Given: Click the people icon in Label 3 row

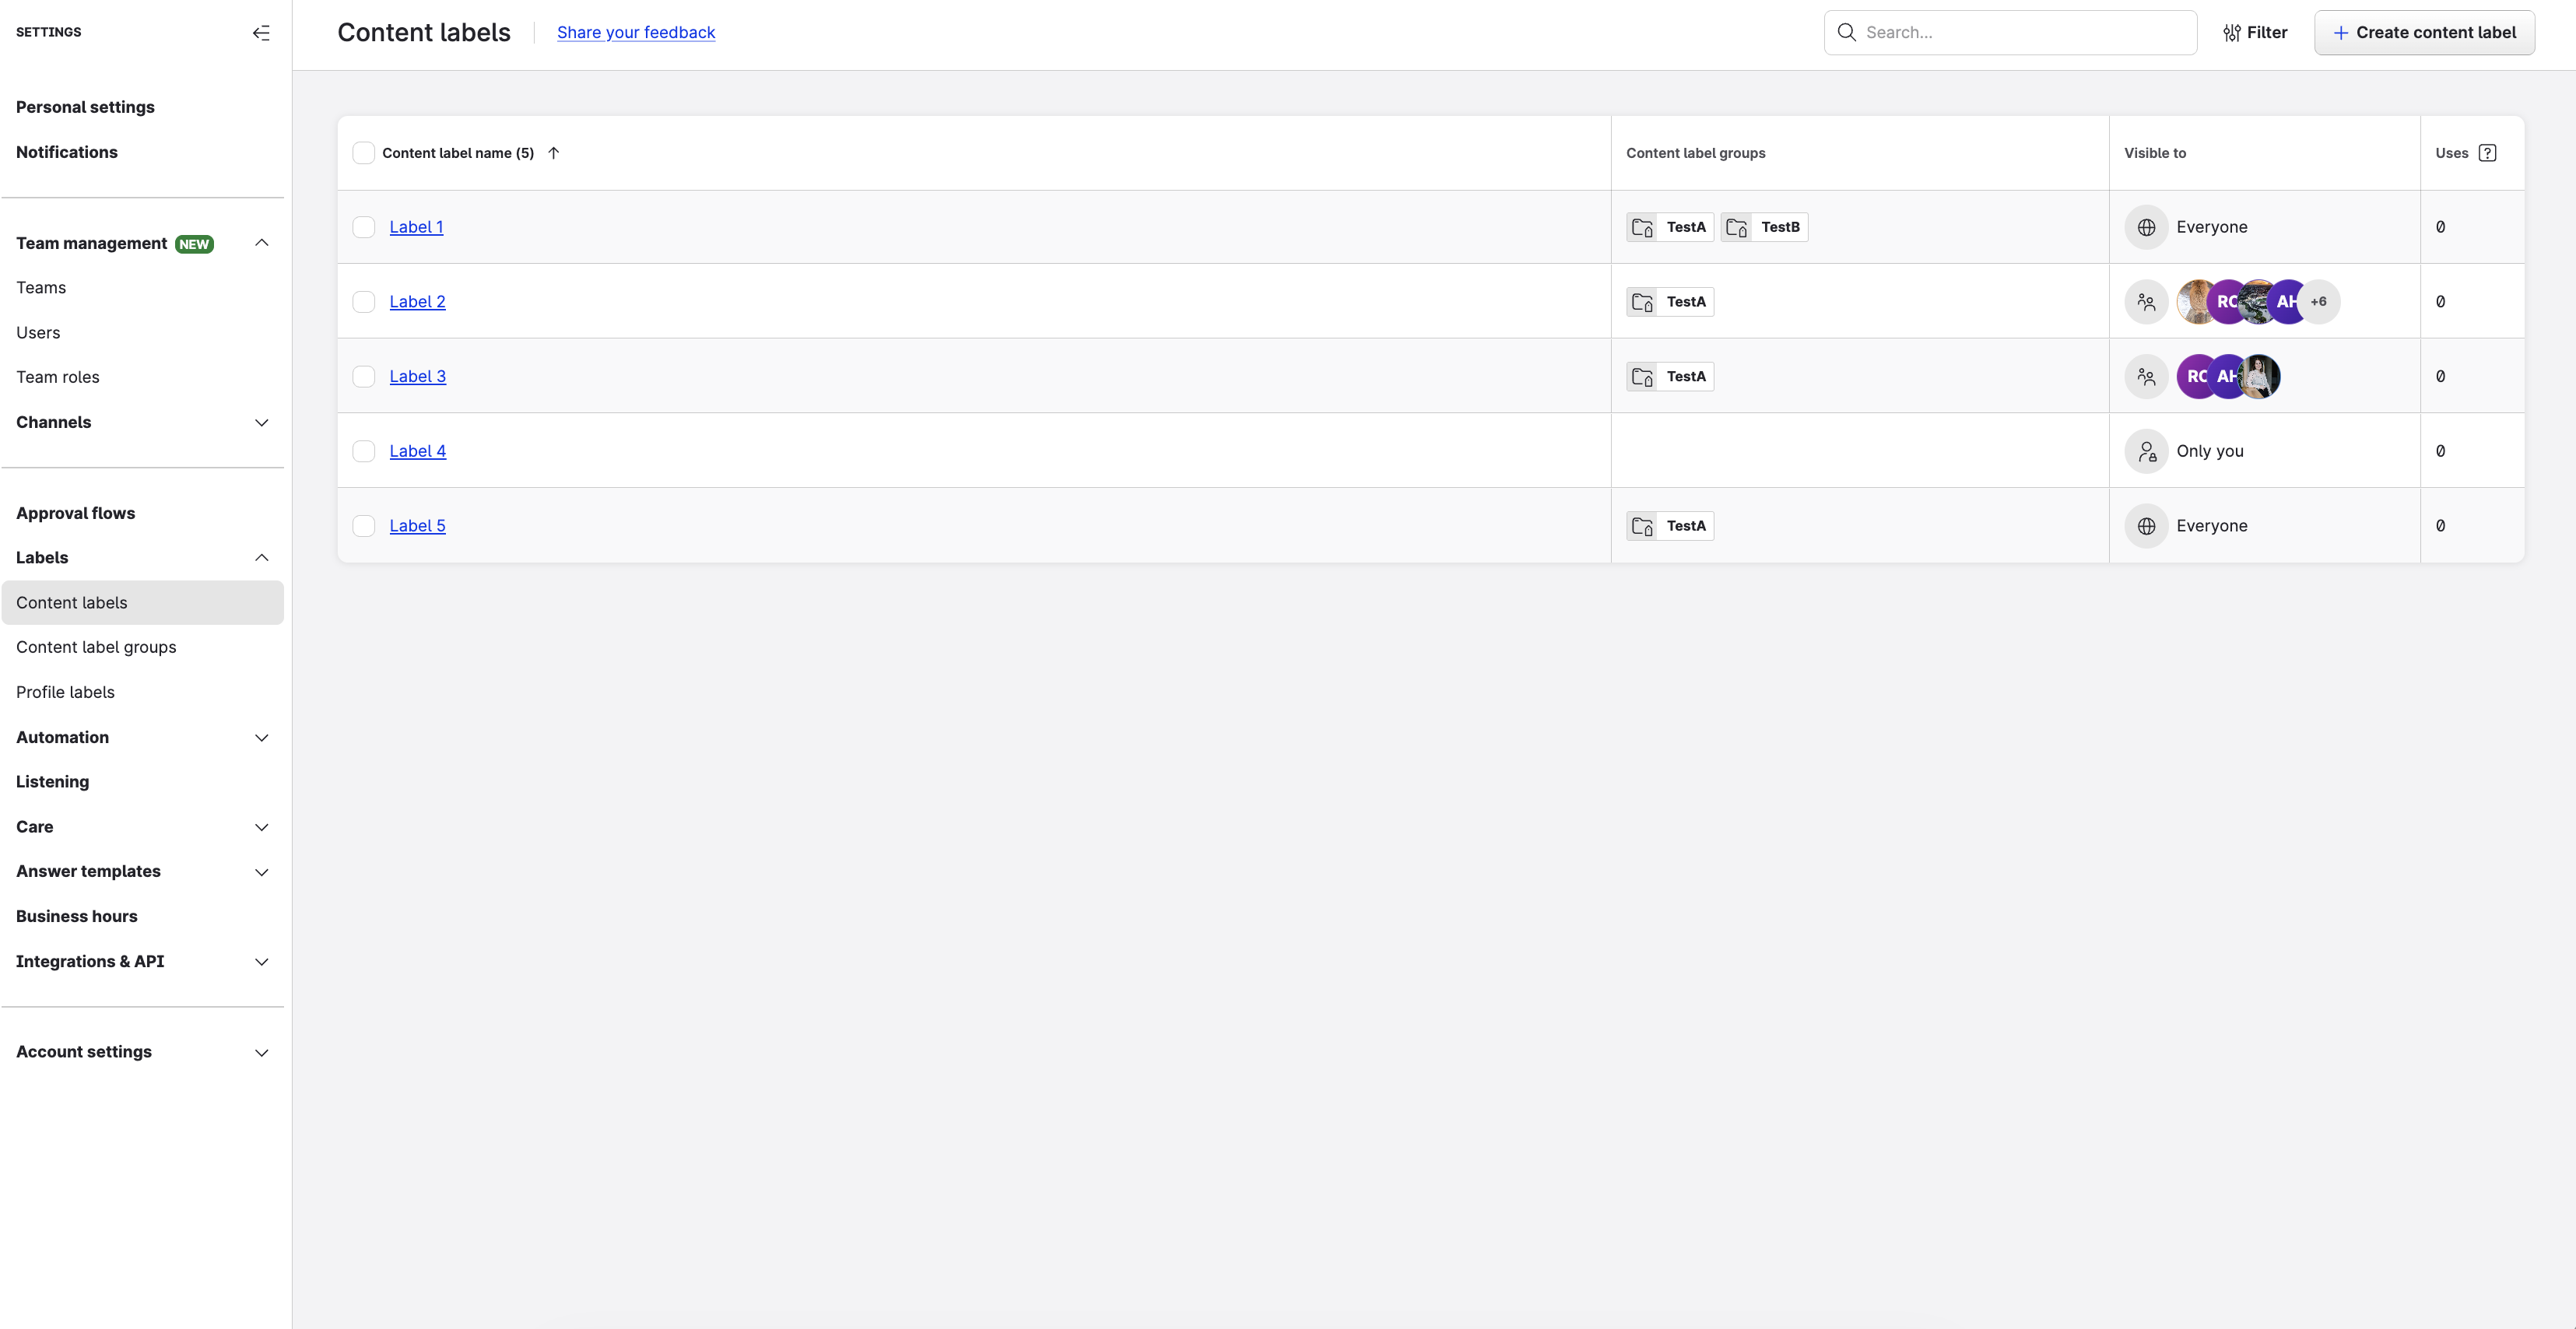Looking at the screenshot, I should click(x=2146, y=377).
